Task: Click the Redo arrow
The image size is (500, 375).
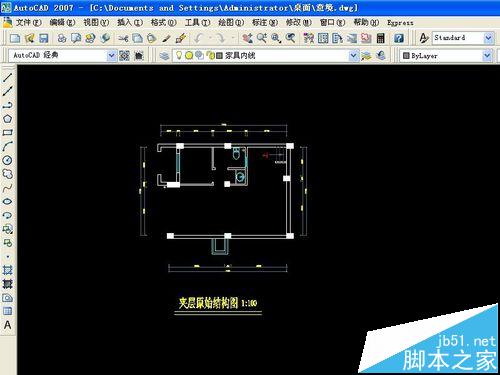Action: click(220, 38)
